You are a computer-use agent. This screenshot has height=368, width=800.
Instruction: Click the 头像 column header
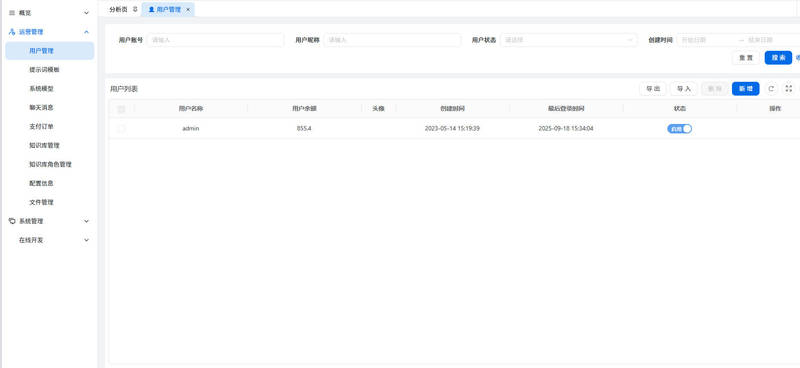[378, 109]
